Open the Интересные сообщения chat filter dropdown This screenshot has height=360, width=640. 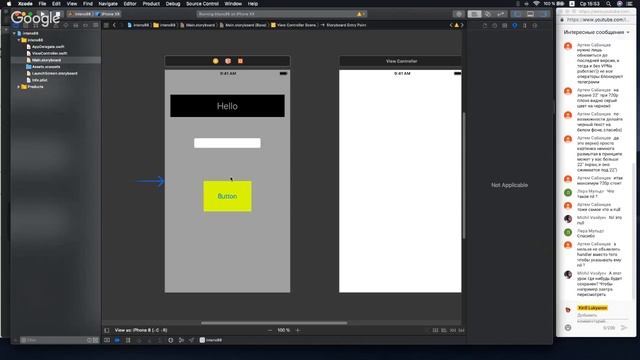click(596, 32)
